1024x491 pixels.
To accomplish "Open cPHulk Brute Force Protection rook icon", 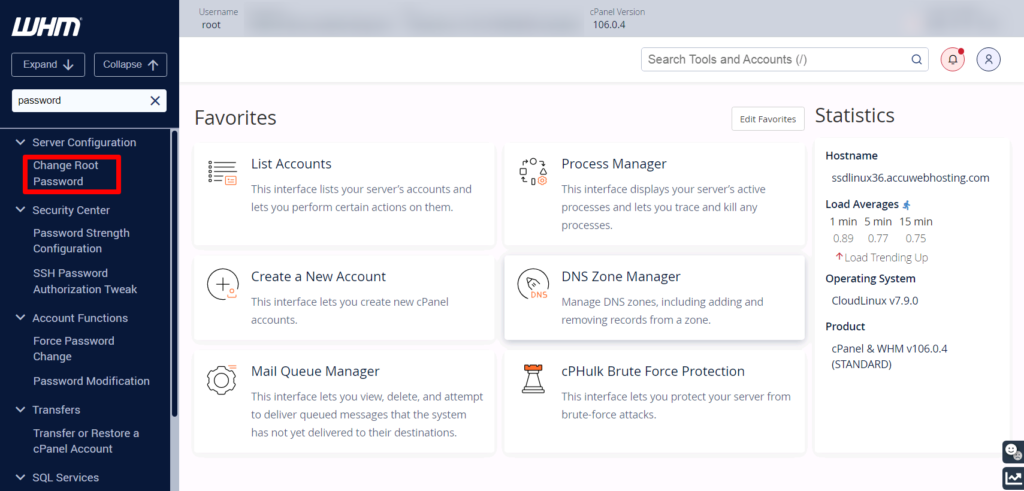I will [533, 379].
